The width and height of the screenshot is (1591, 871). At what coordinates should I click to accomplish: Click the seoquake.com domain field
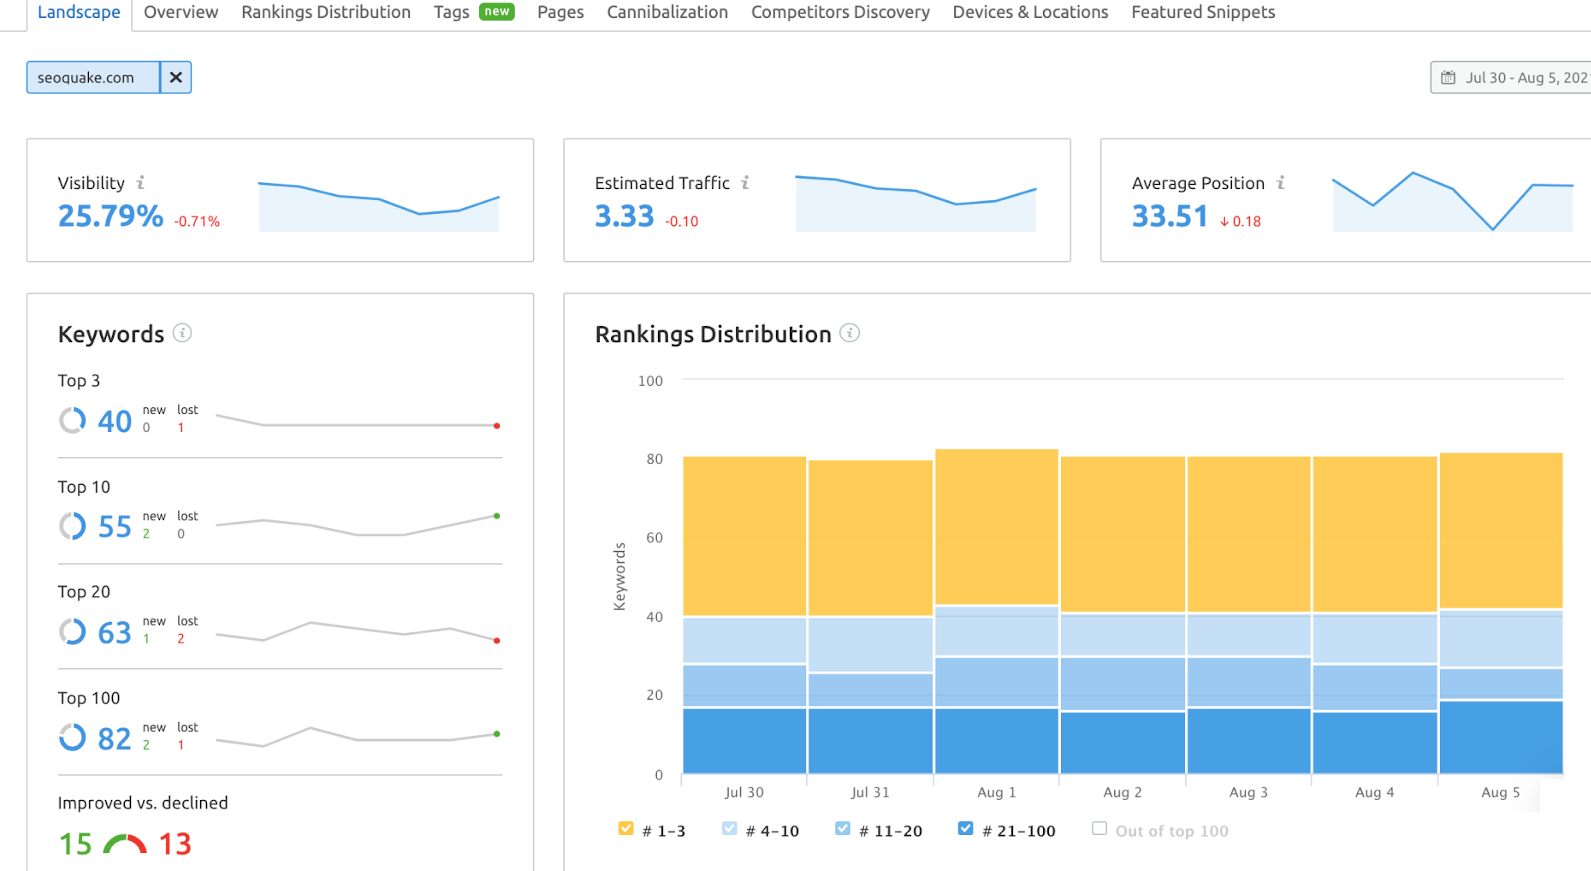[x=92, y=77]
